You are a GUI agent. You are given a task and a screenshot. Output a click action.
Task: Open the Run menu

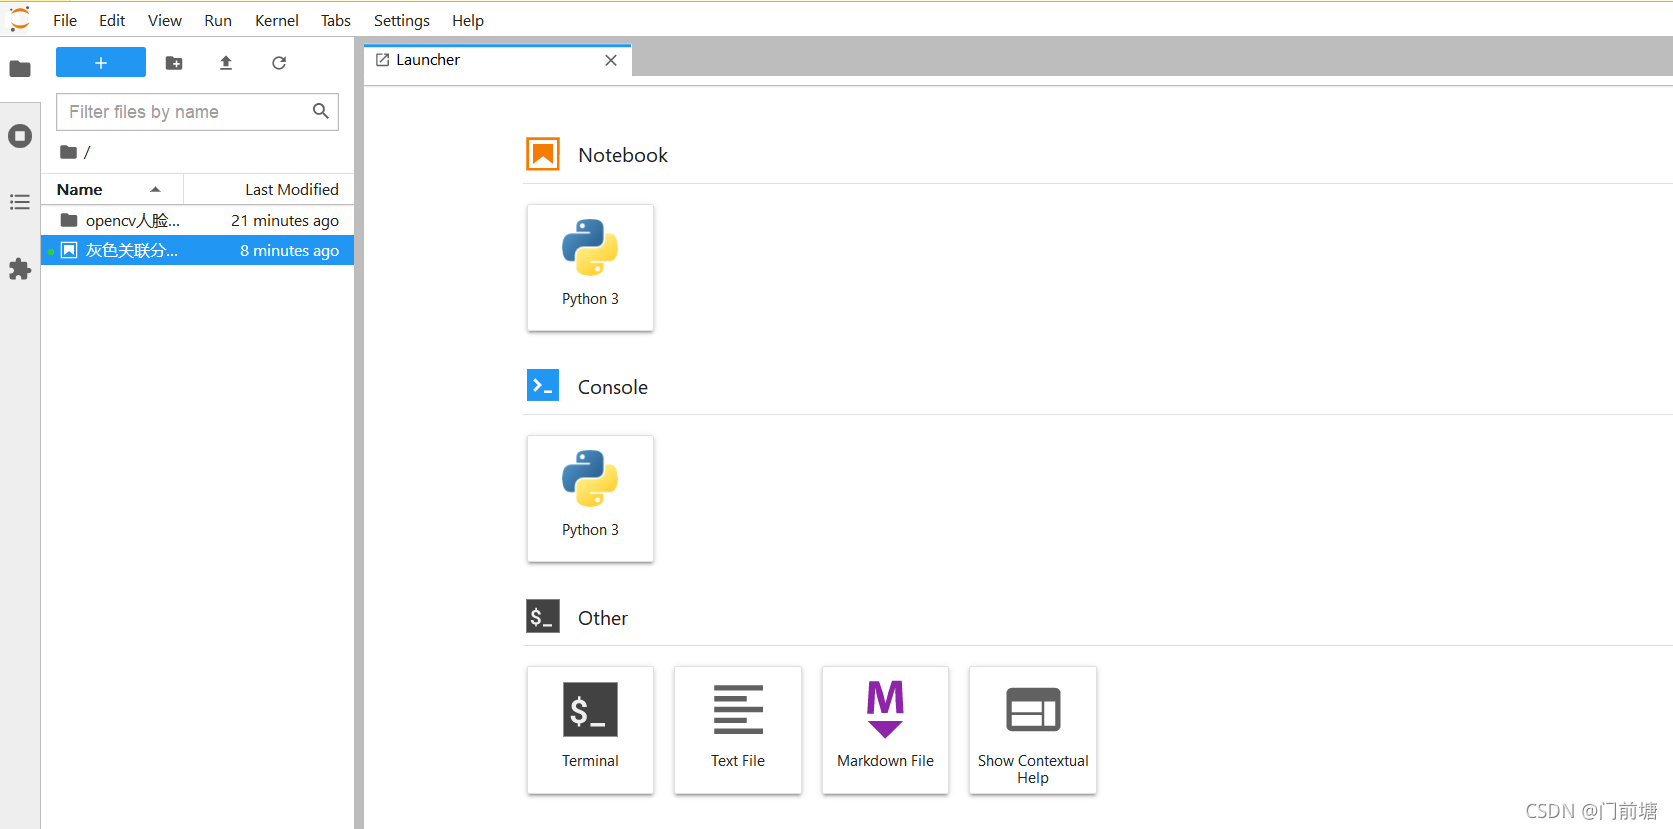(218, 20)
